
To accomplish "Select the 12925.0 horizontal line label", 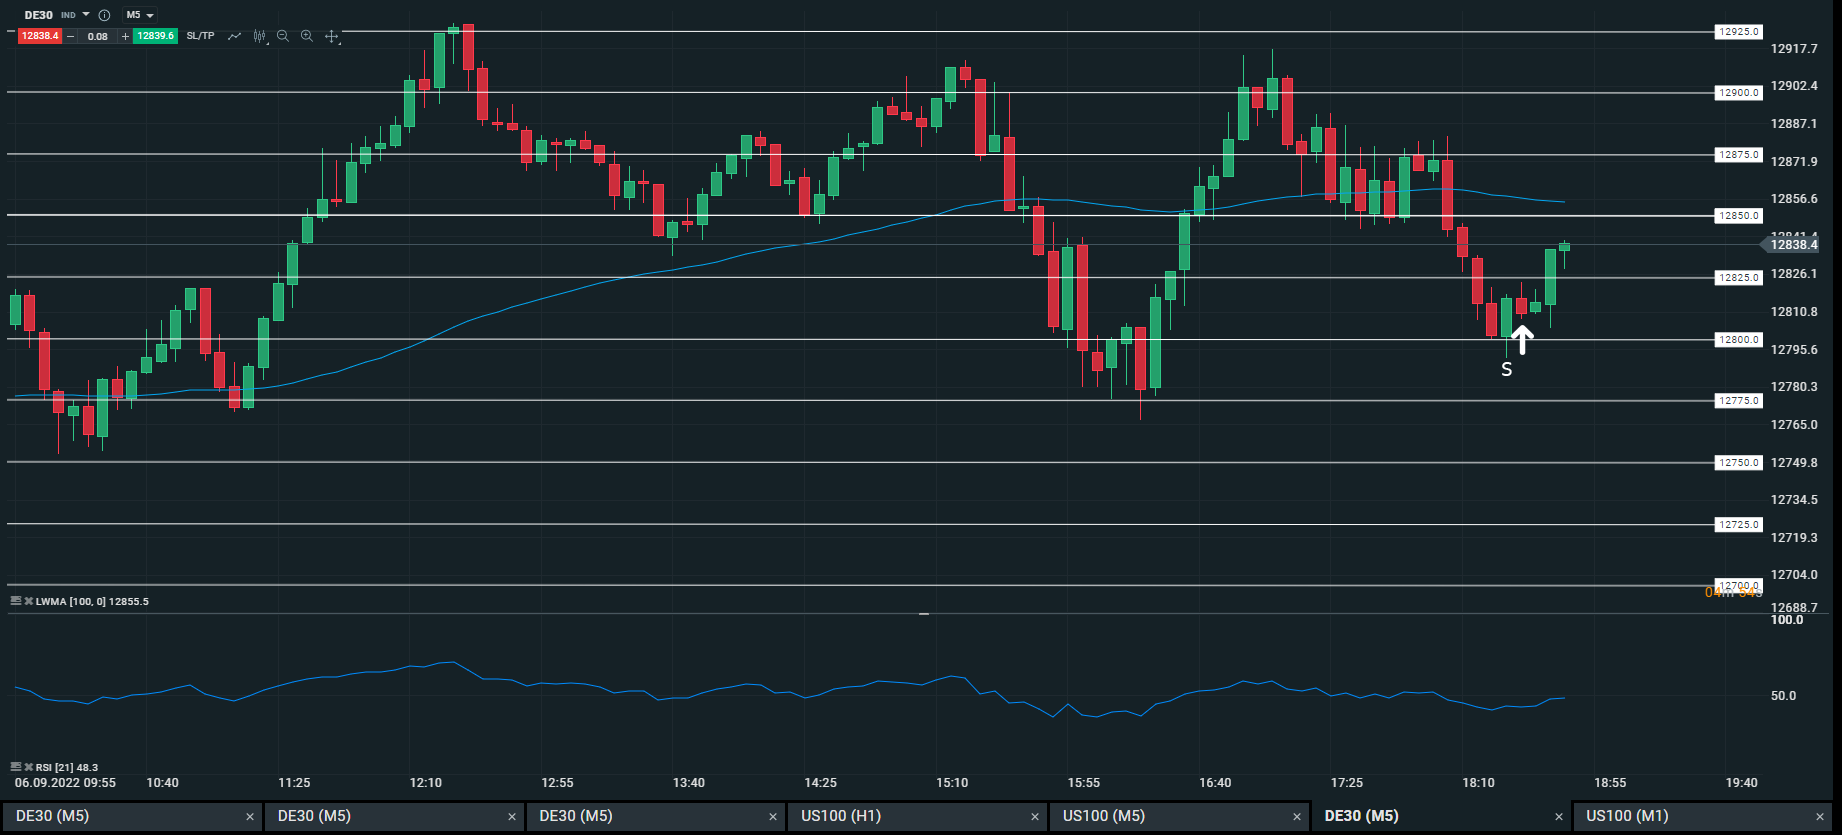I will point(1739,32).
